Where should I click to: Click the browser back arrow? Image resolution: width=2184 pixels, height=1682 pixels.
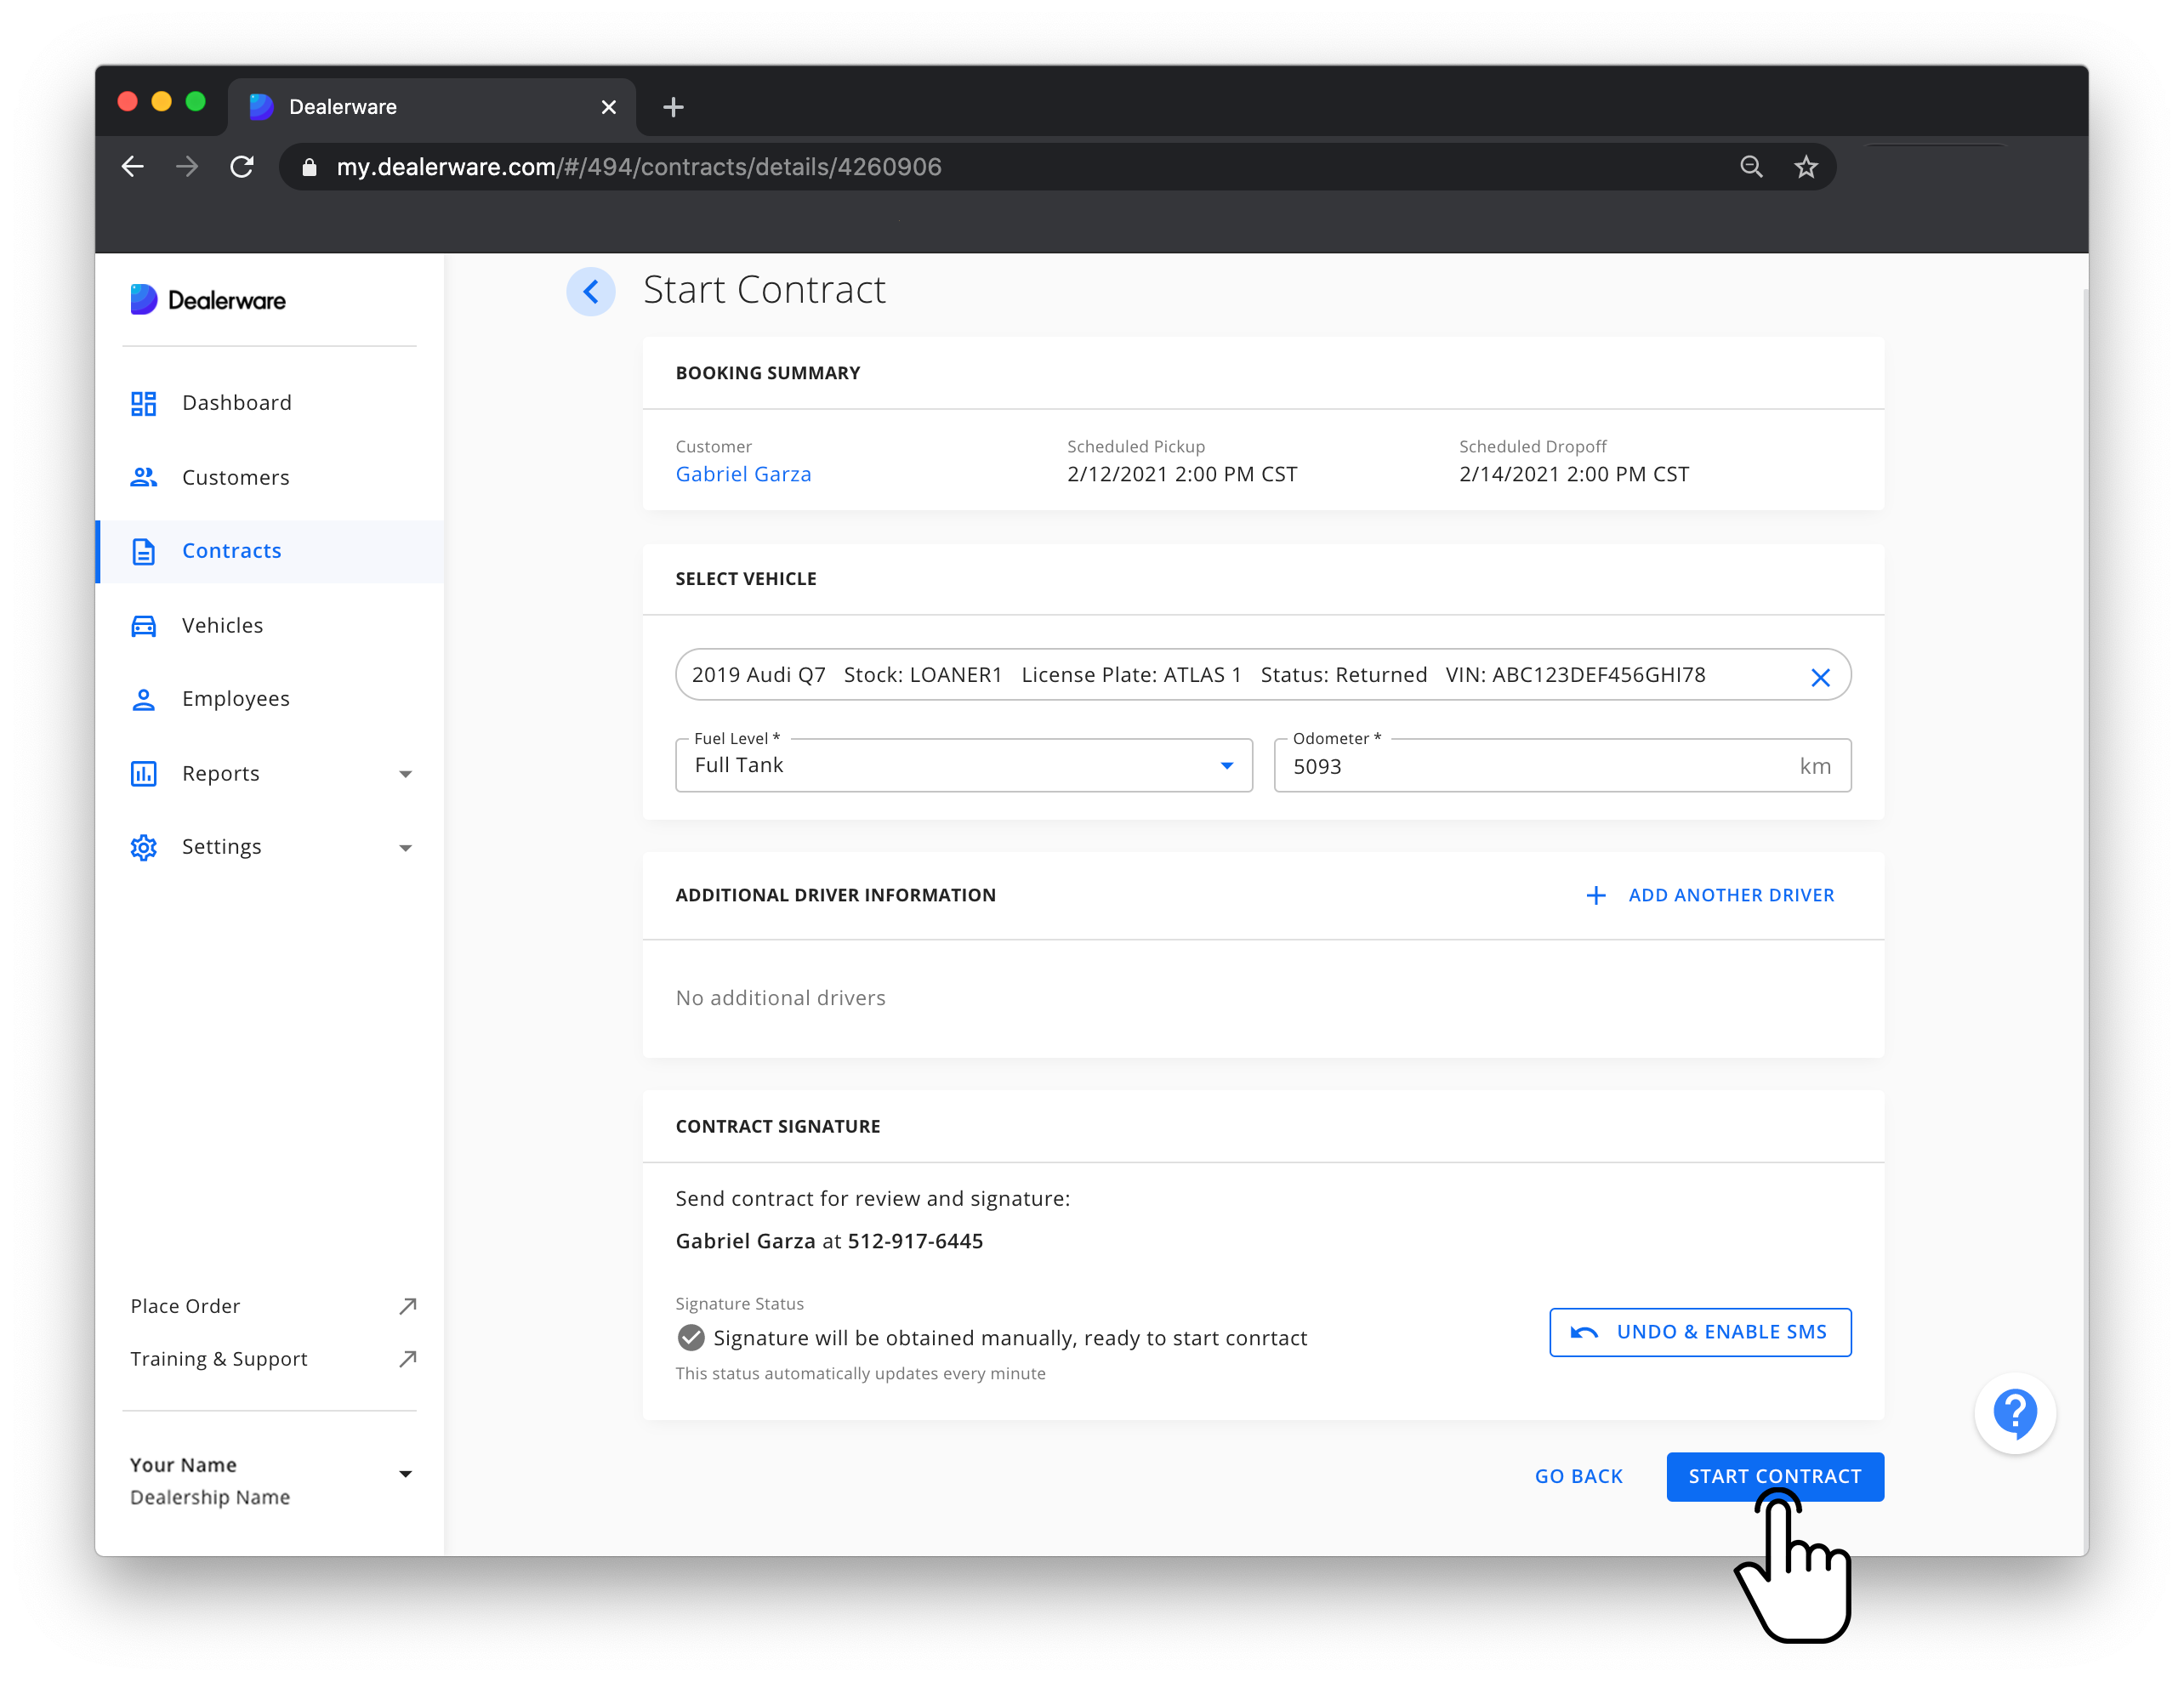(x=132, y=167)
